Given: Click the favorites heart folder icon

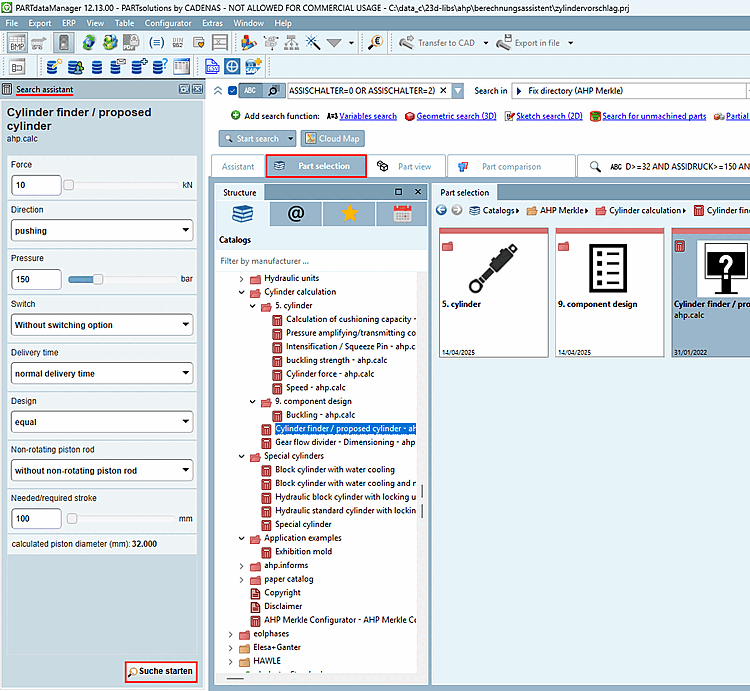Looking at the screenshot, I should point(199,43).
